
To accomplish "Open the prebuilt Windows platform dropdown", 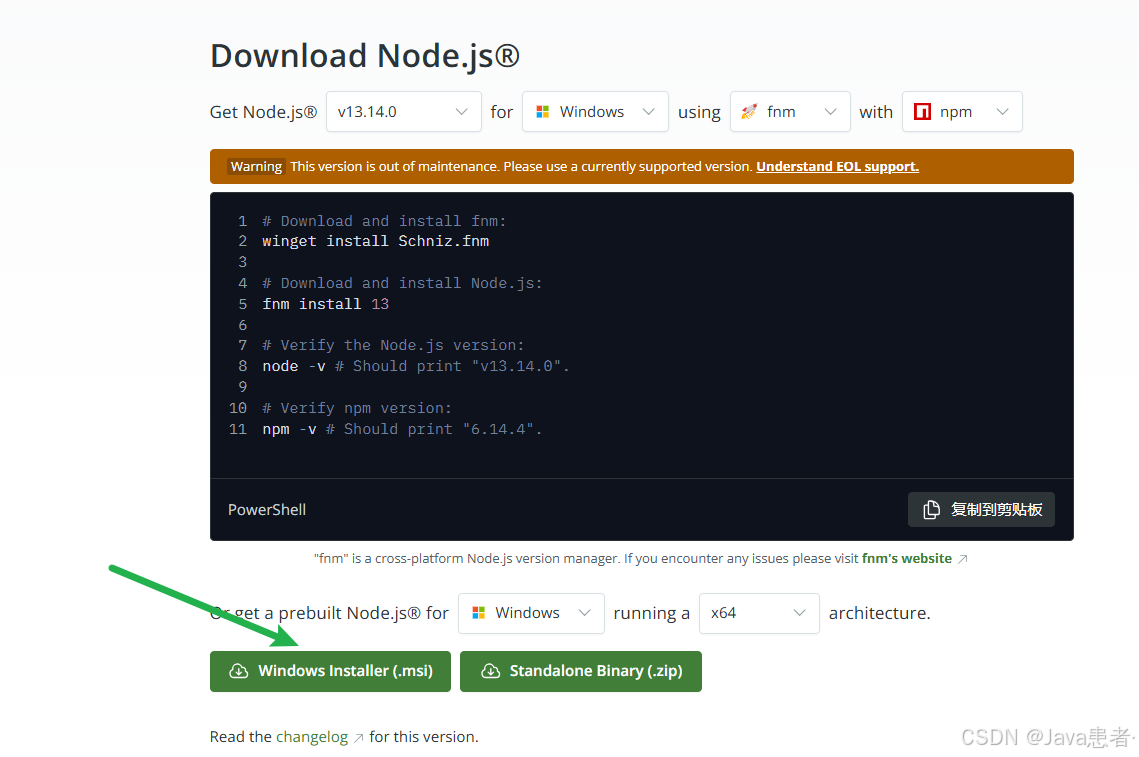I will point(531,613).
